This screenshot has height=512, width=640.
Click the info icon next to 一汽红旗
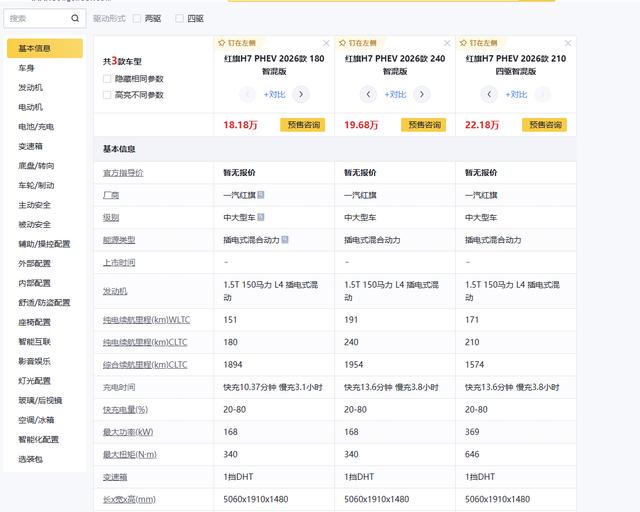pyautogui.click(x=261, y=195)
